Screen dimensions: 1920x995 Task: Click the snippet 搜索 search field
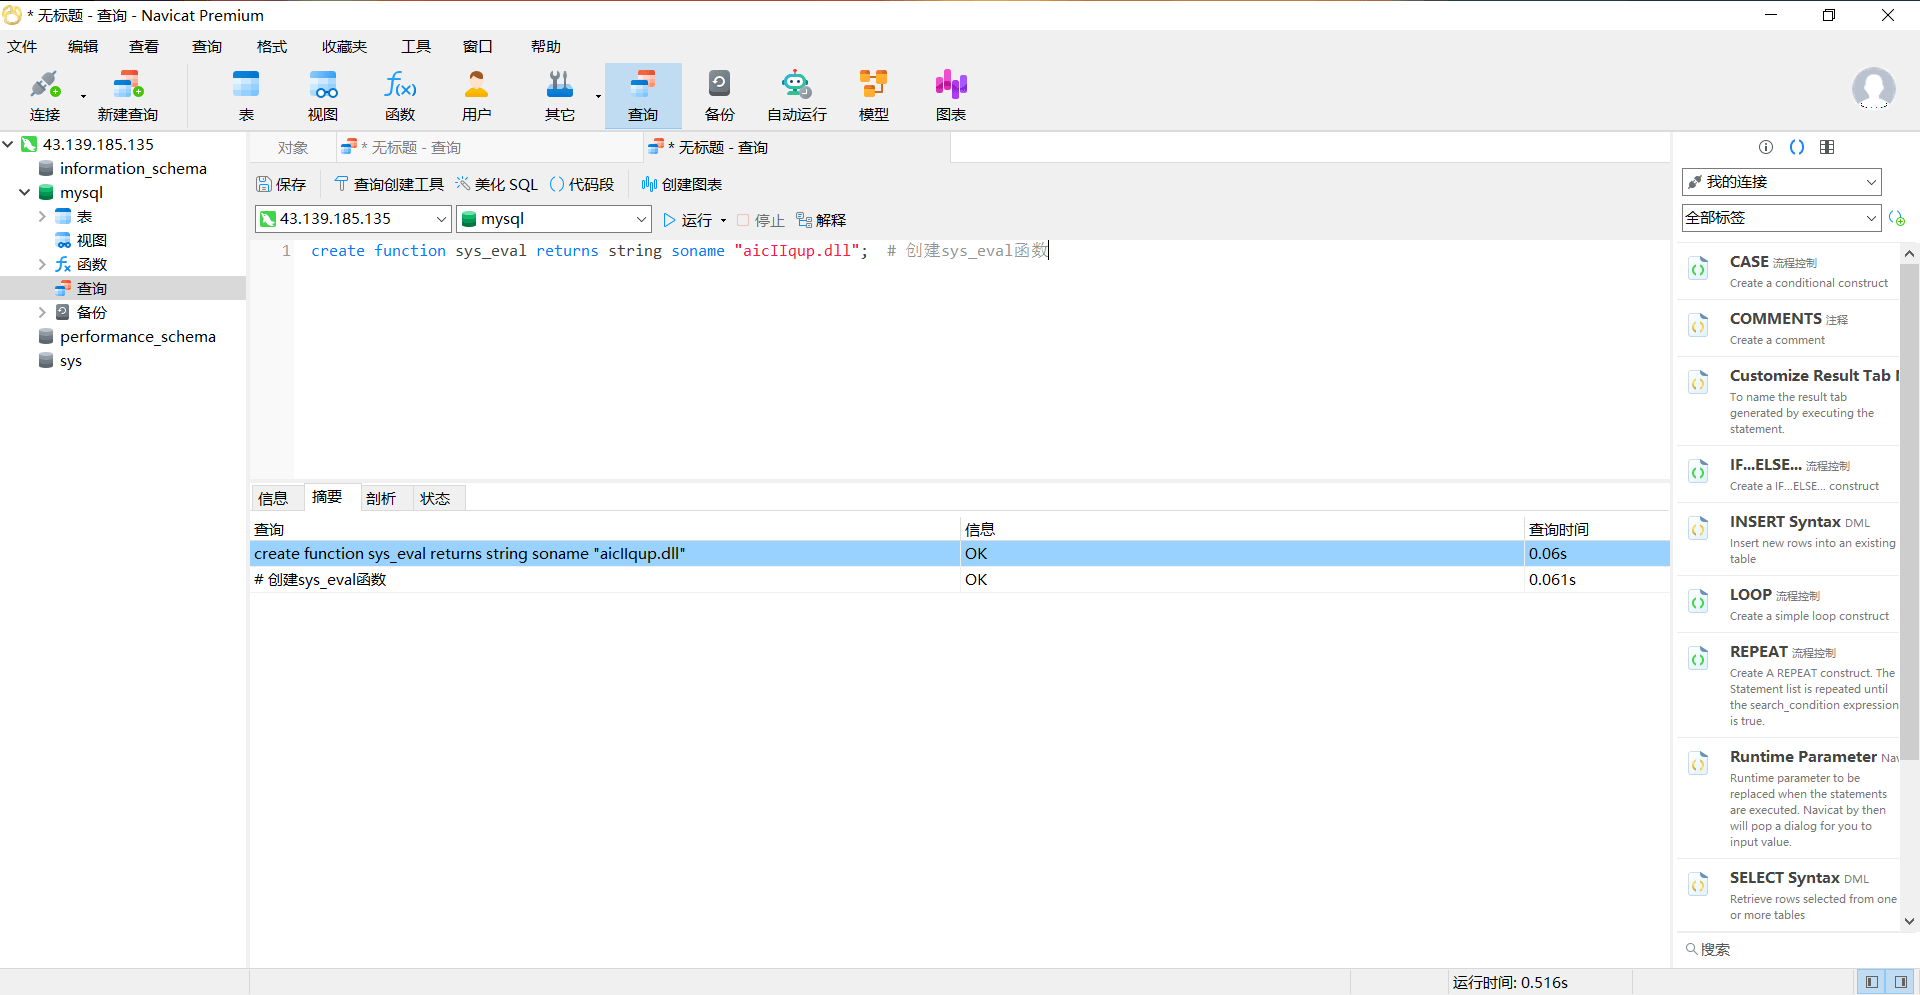pyautogui.click(x=1790, y=949)
